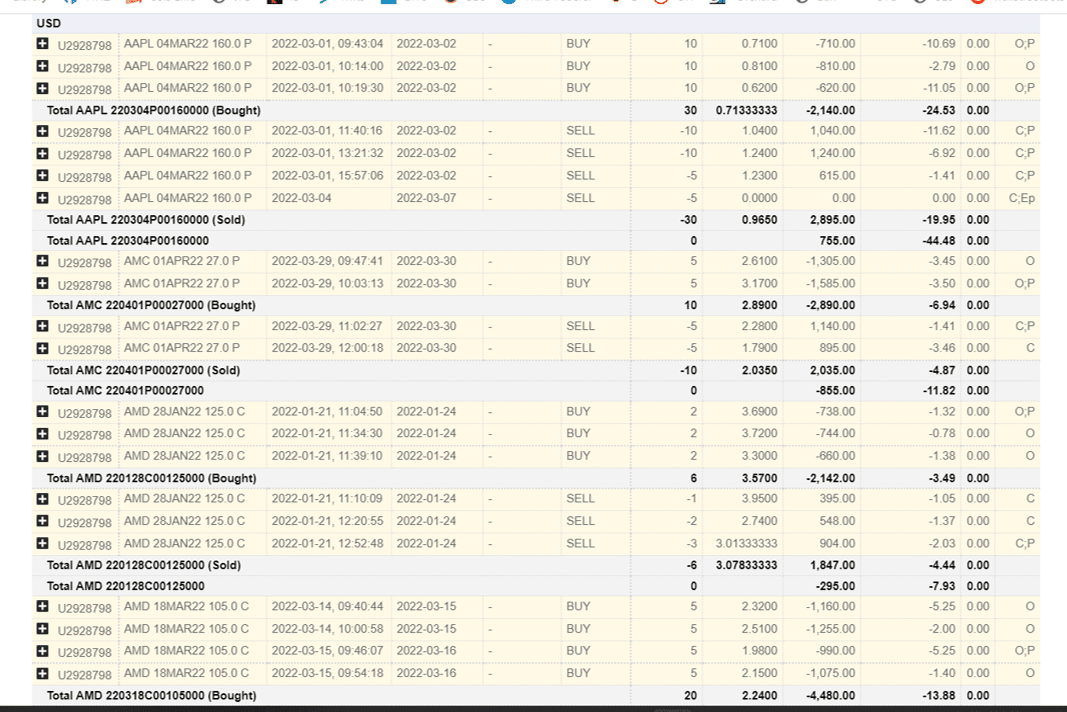Image resolution: width=1067 pixels, height=712 pixels.
Task: Select the 'Total AAPL 220304P00160000 (Sold)' row label
Action: click(146, 220)
